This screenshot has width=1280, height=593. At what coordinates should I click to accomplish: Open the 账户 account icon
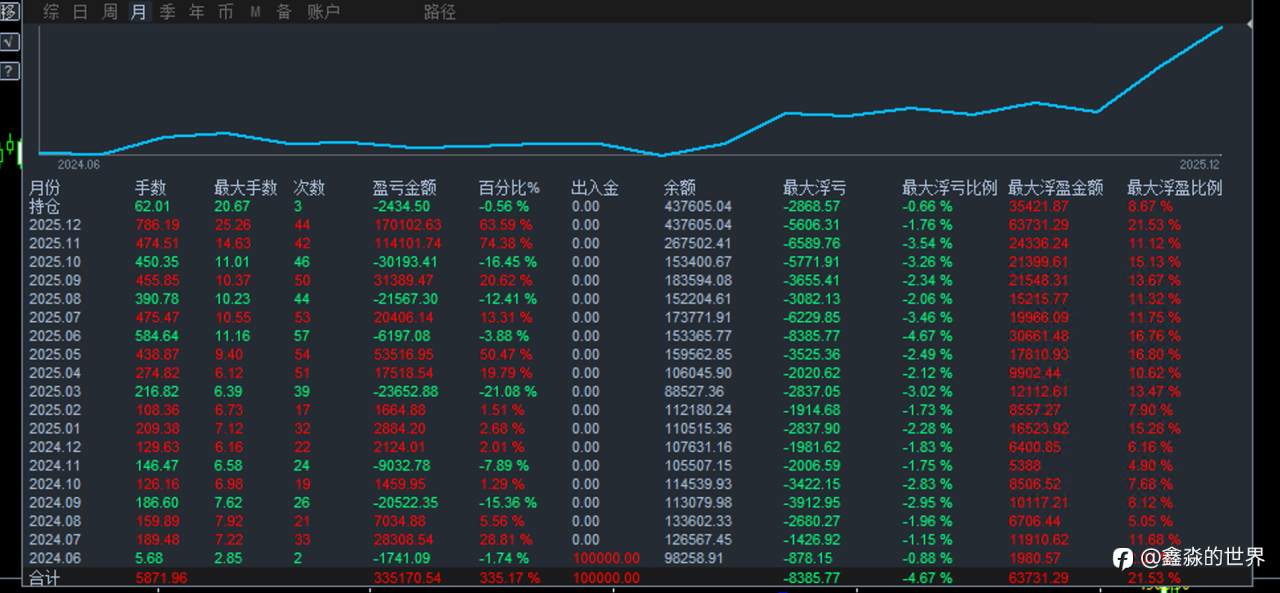tap(322, 12)
